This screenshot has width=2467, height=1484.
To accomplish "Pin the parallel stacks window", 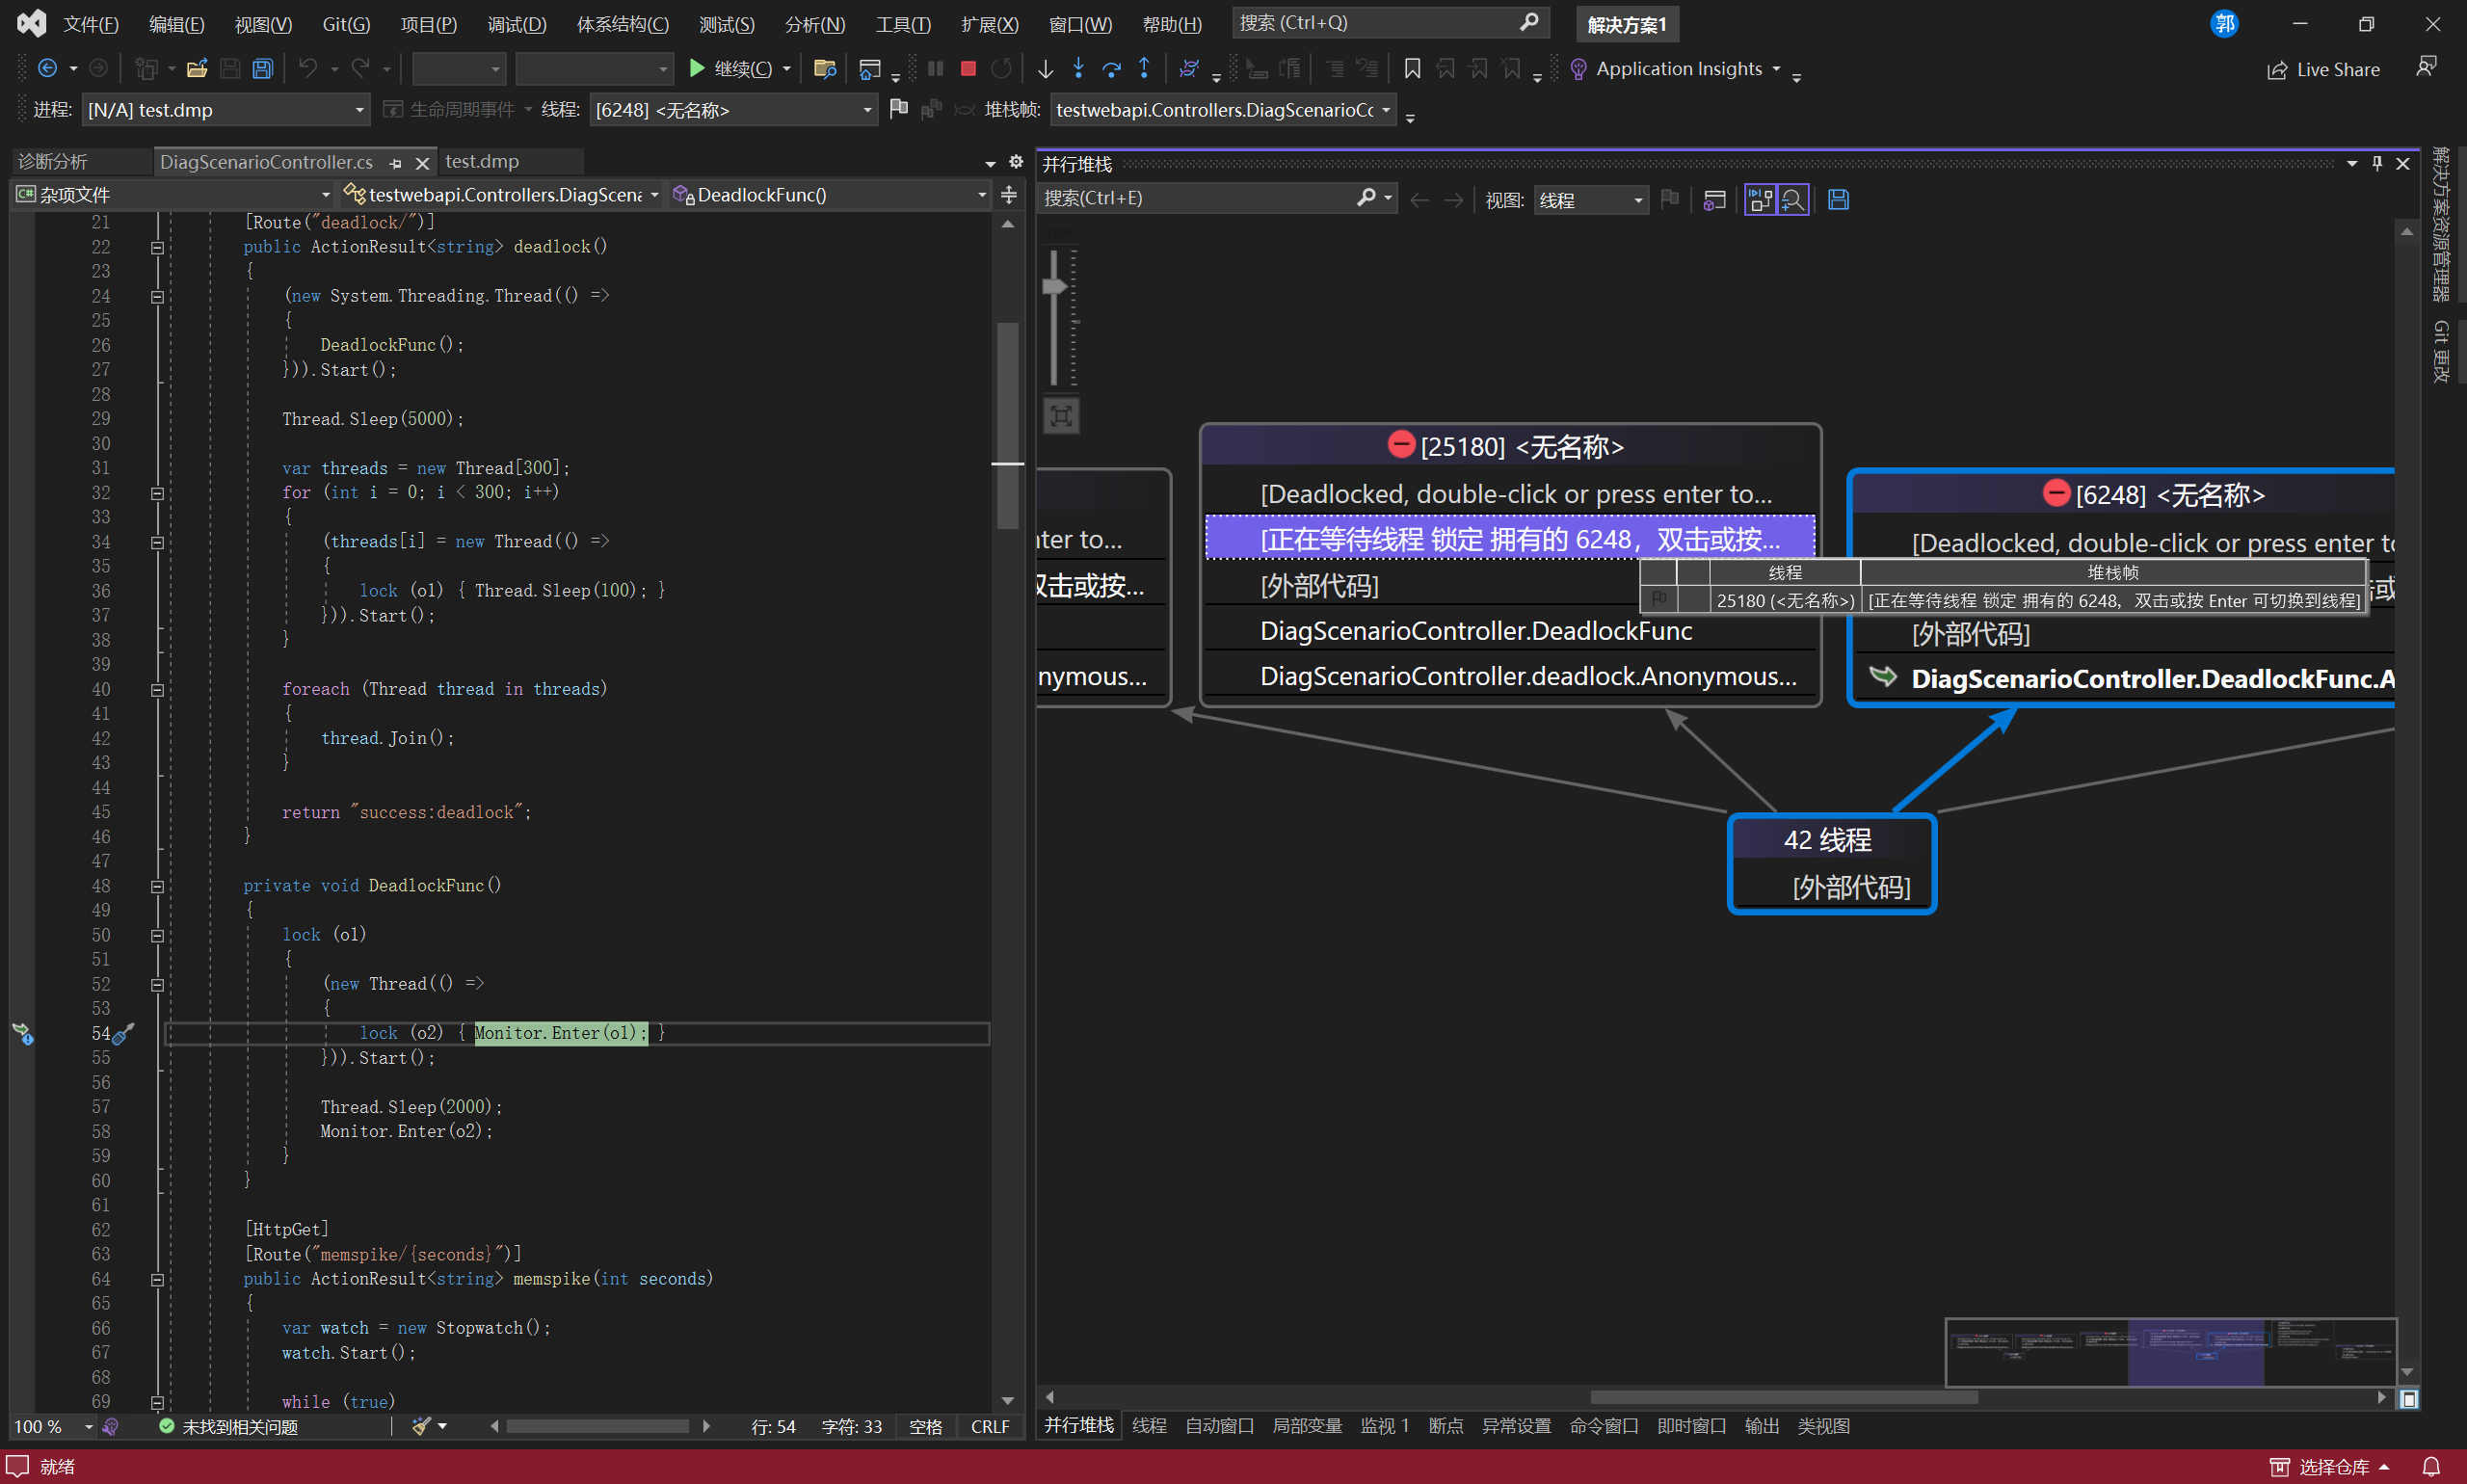I will pos(2377,163).
